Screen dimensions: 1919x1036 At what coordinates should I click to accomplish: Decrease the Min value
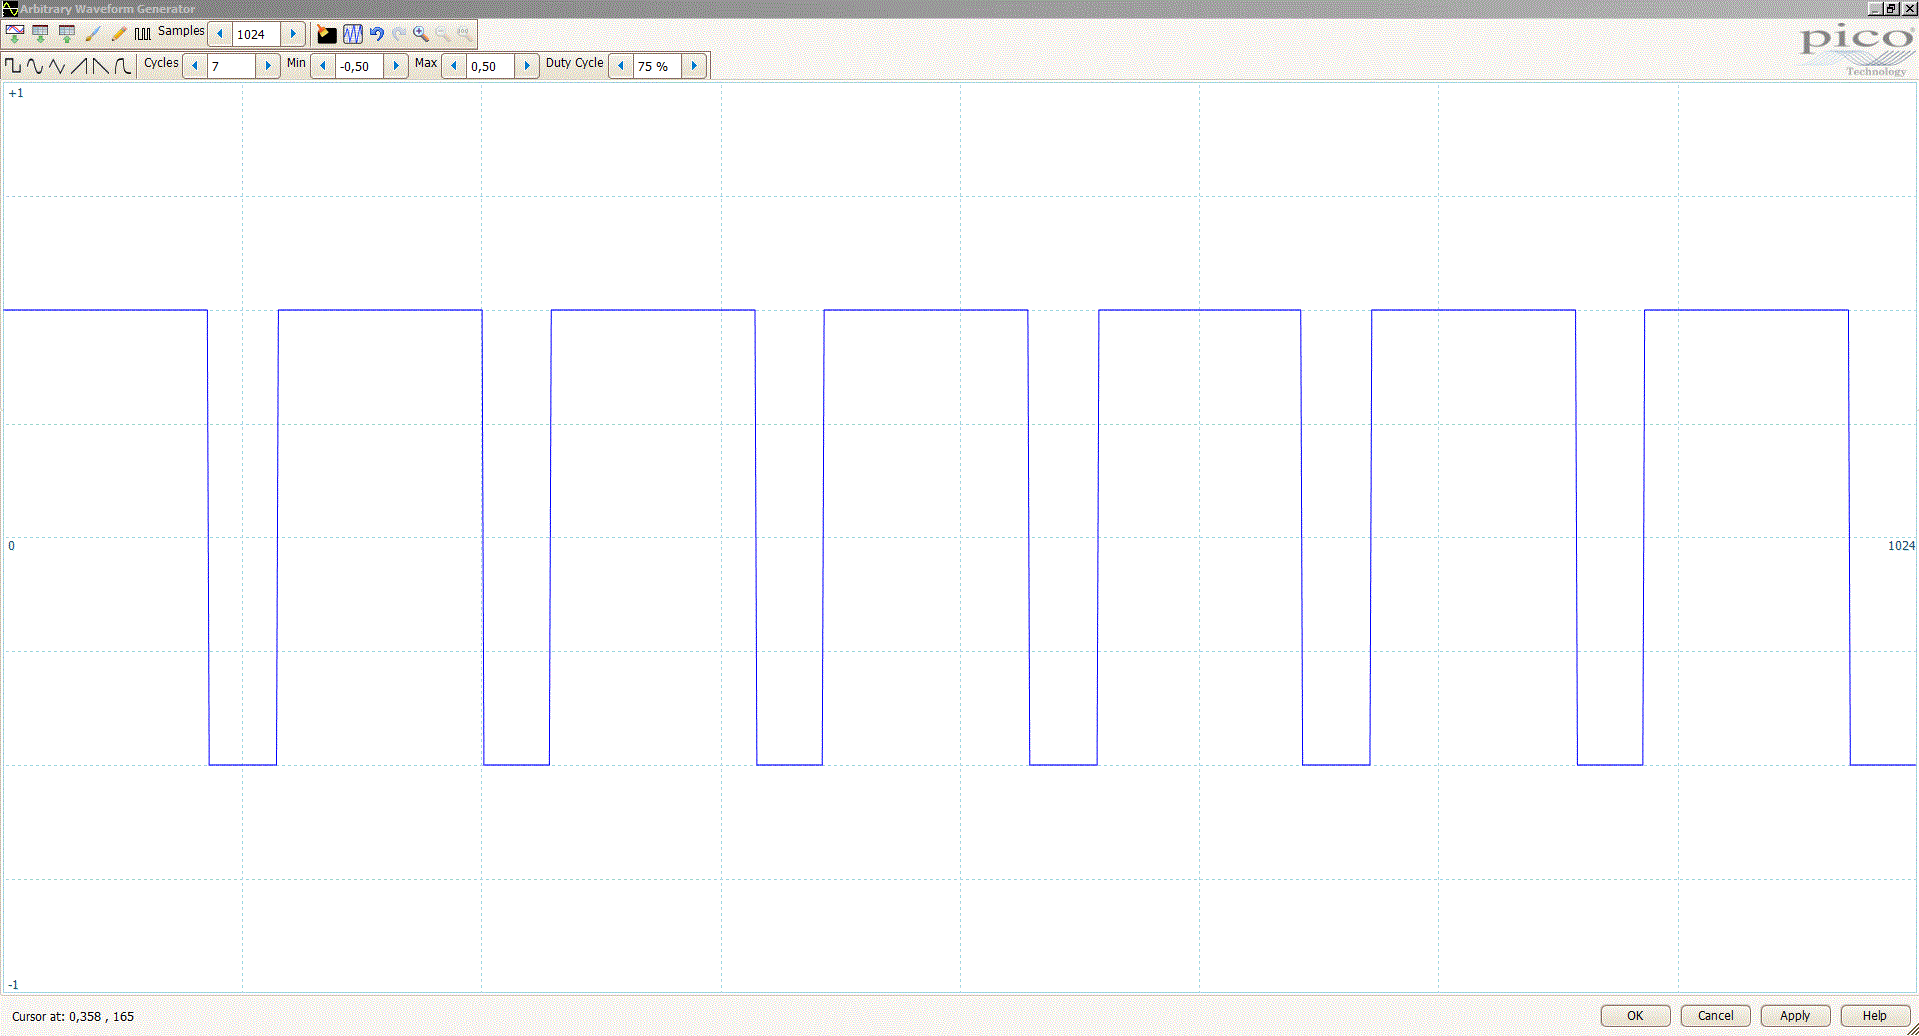pyautogui.click(x=323, y=66)
